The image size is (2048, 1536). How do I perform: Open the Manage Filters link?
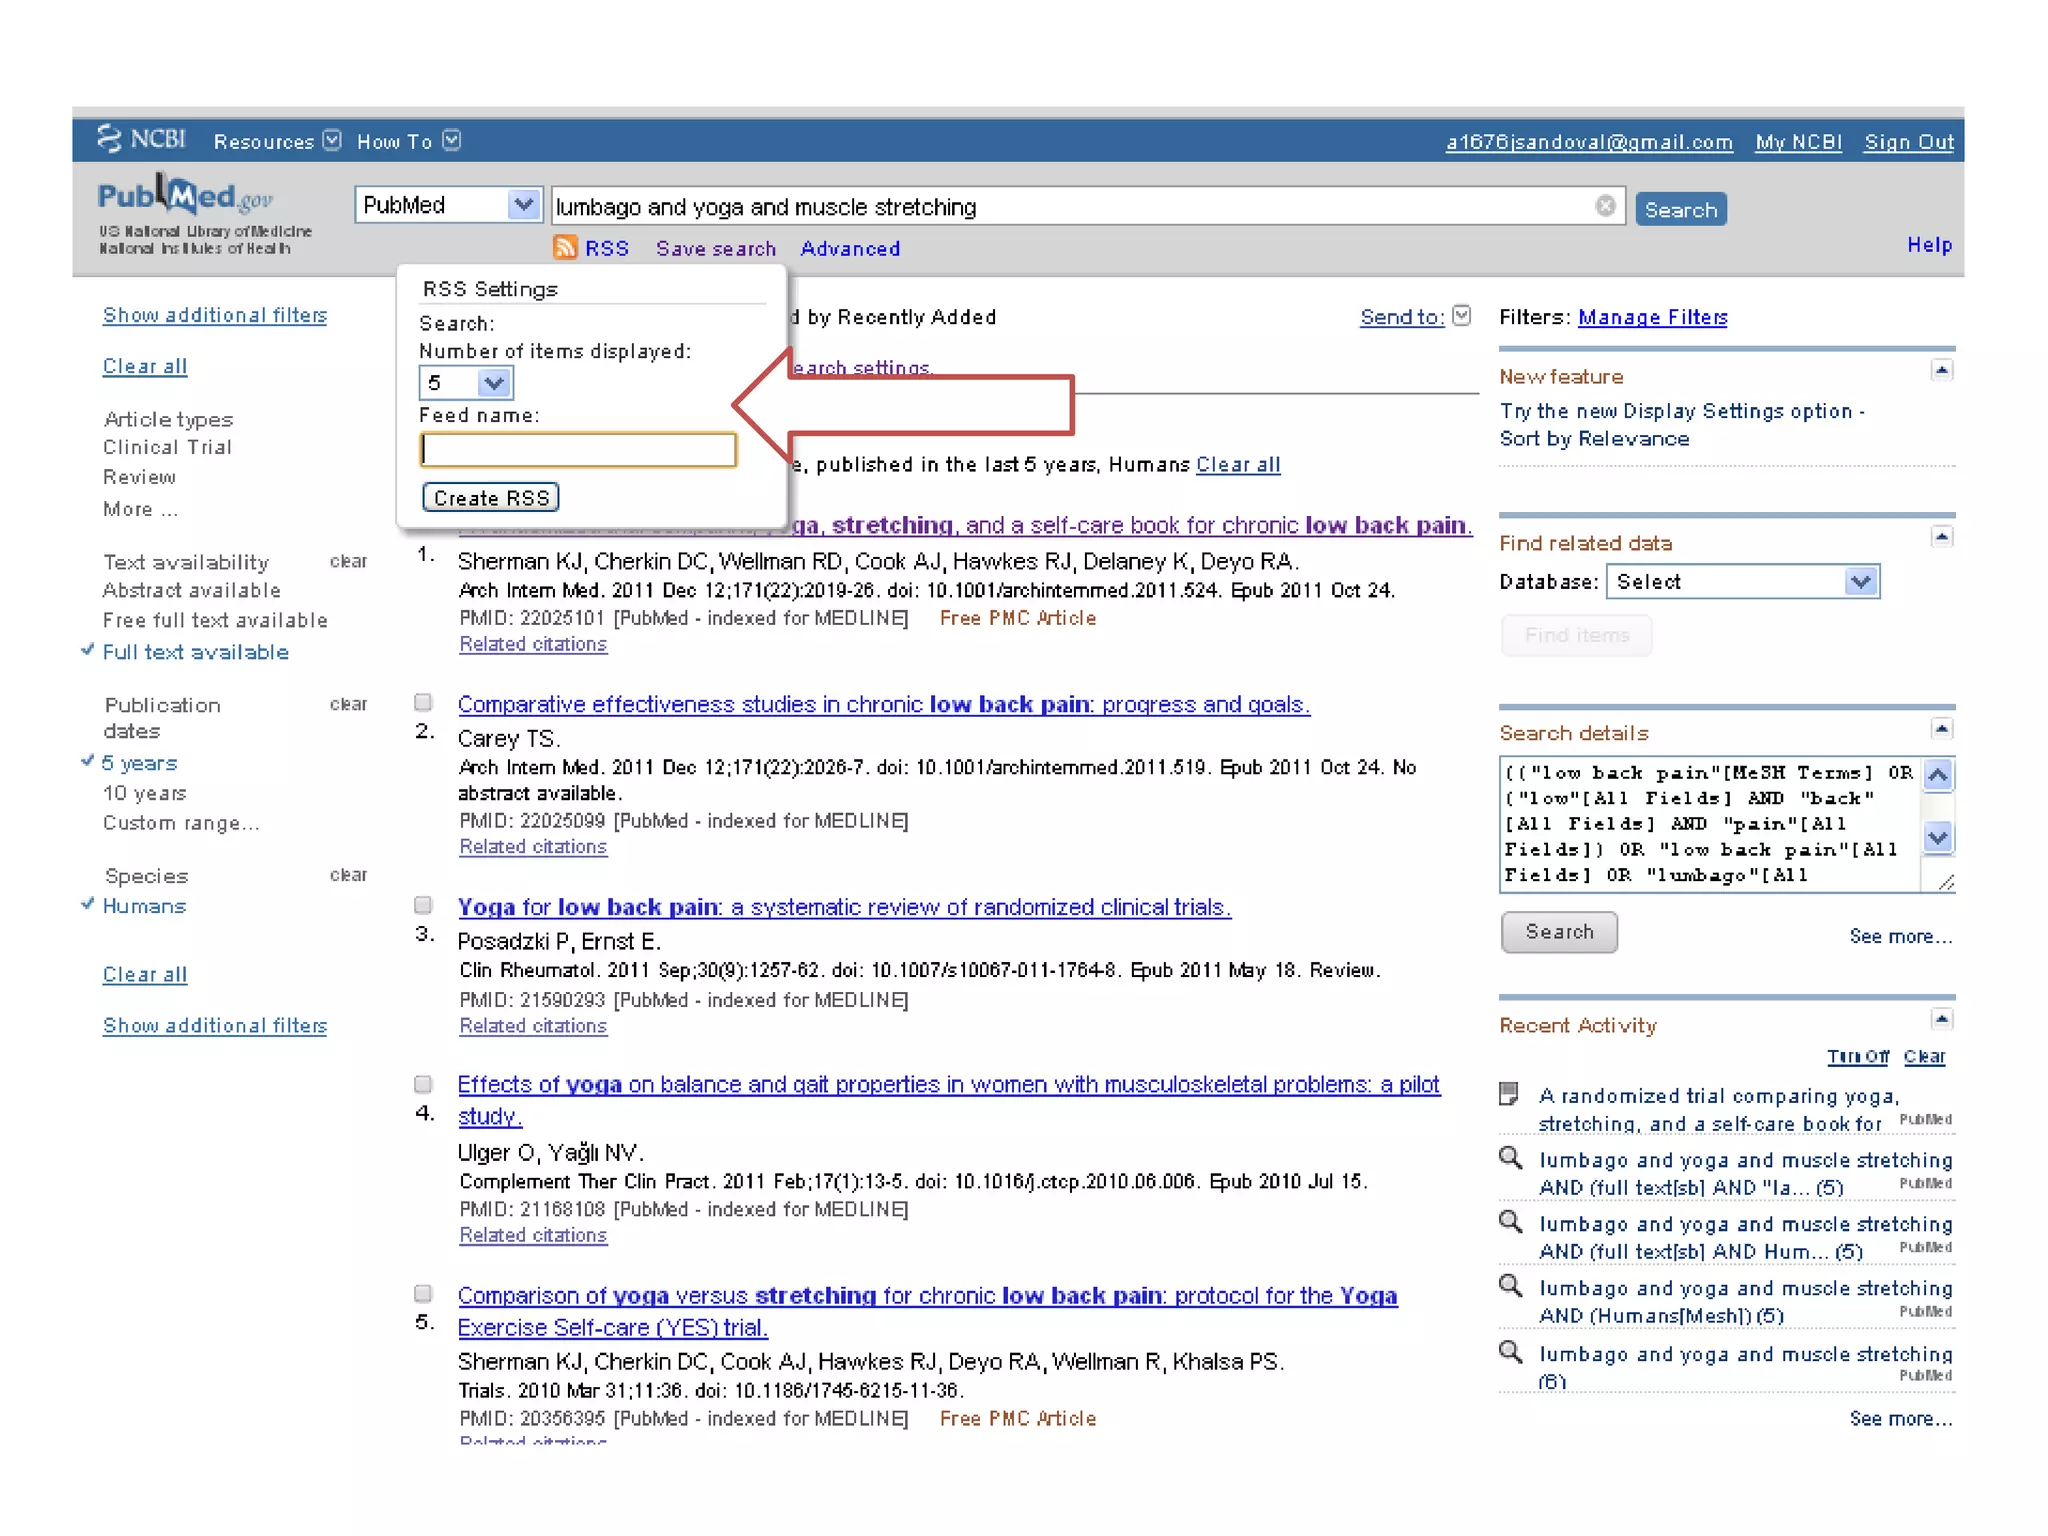(1652, 317)
